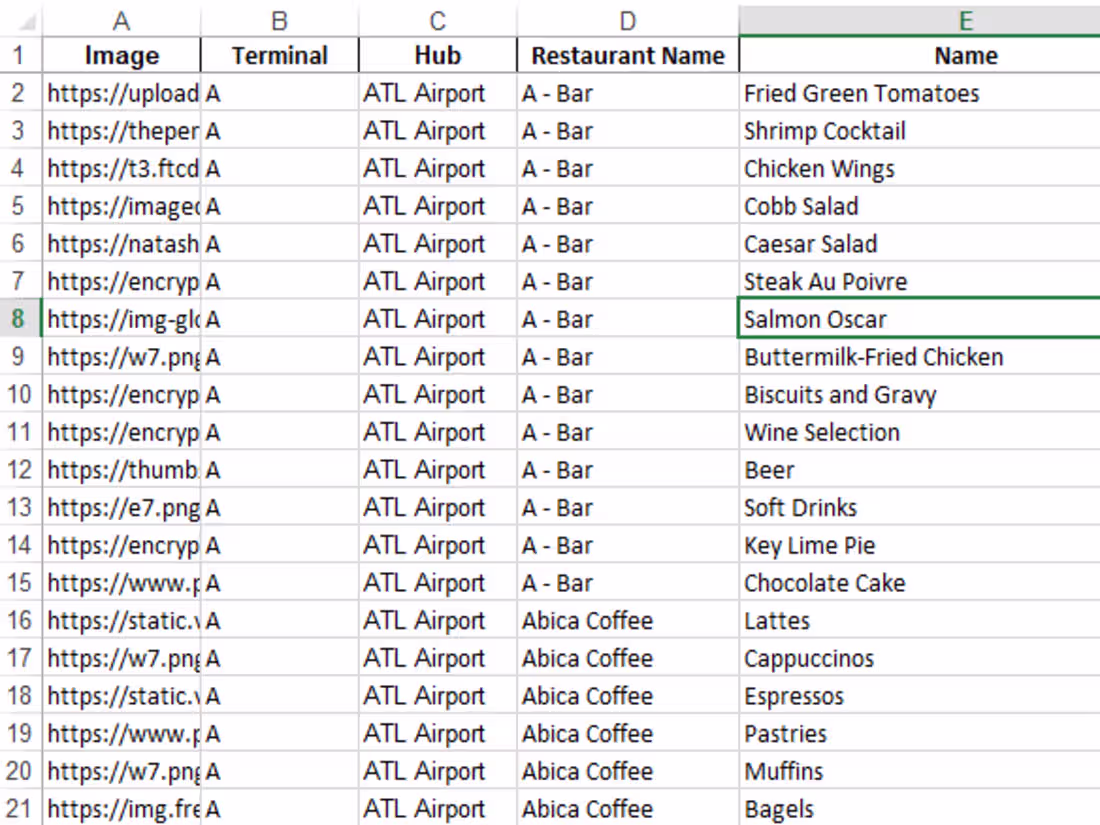Select column B header labeled Terminal

coord(279,18)
